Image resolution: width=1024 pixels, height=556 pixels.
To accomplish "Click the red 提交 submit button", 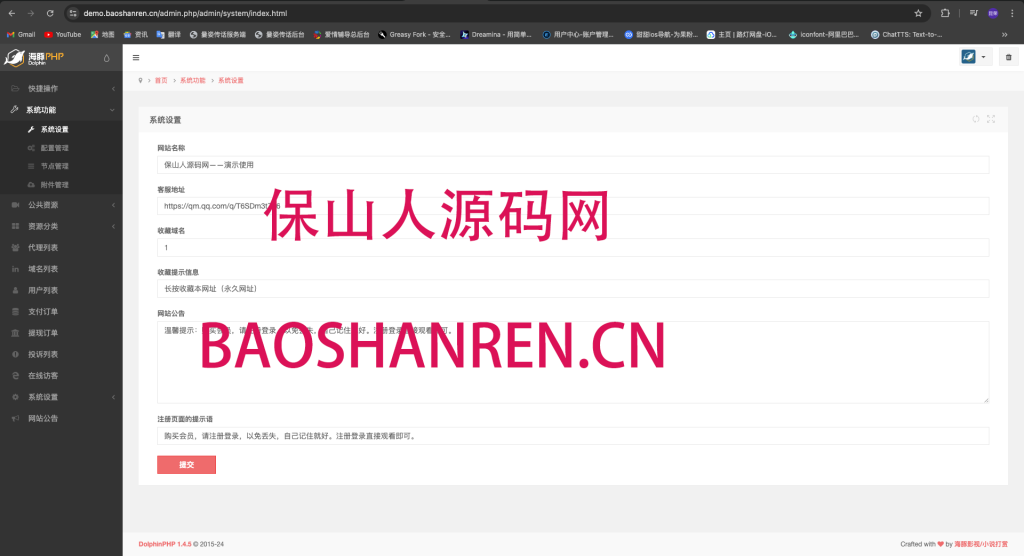I will click(x=186, y=465).
